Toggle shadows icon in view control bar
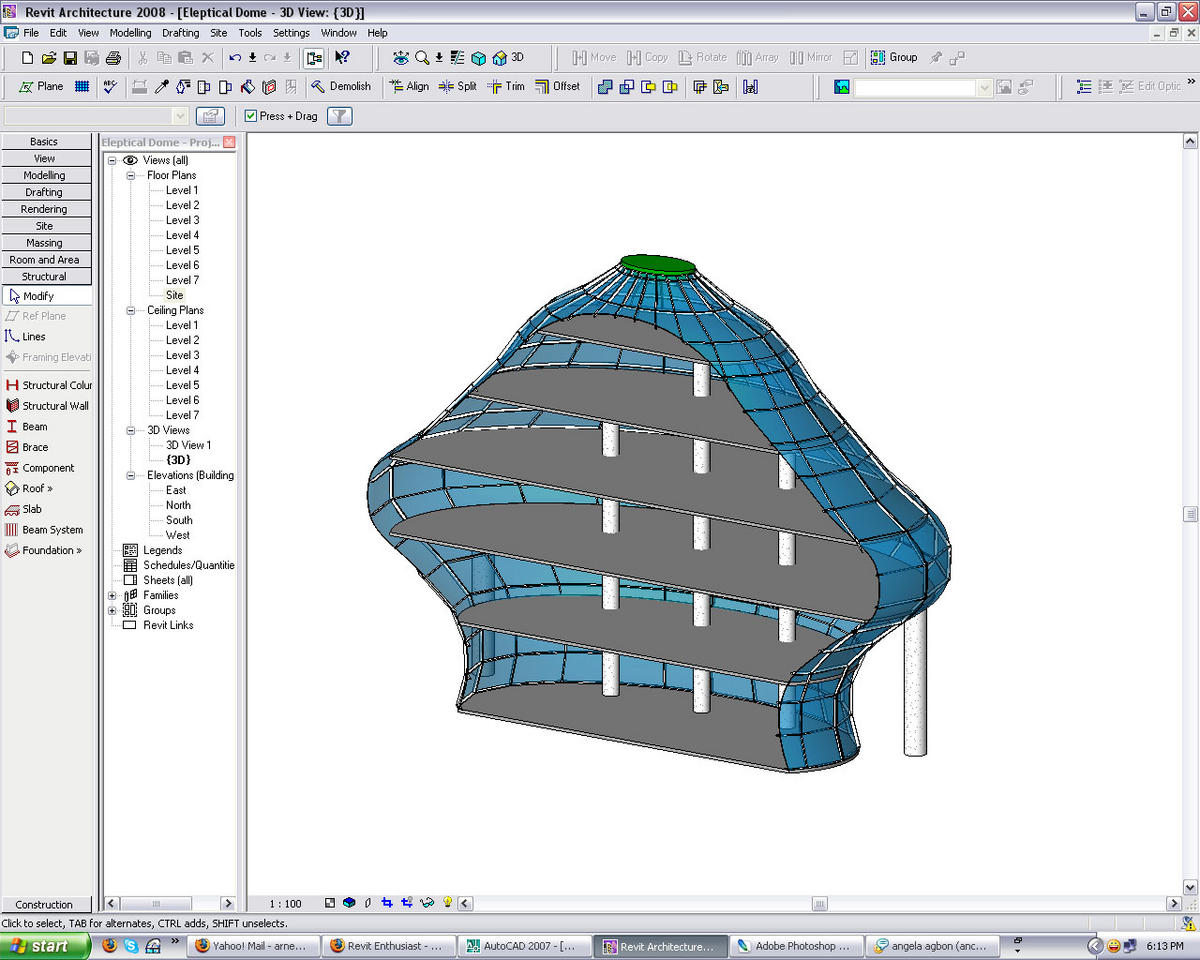 368,903
